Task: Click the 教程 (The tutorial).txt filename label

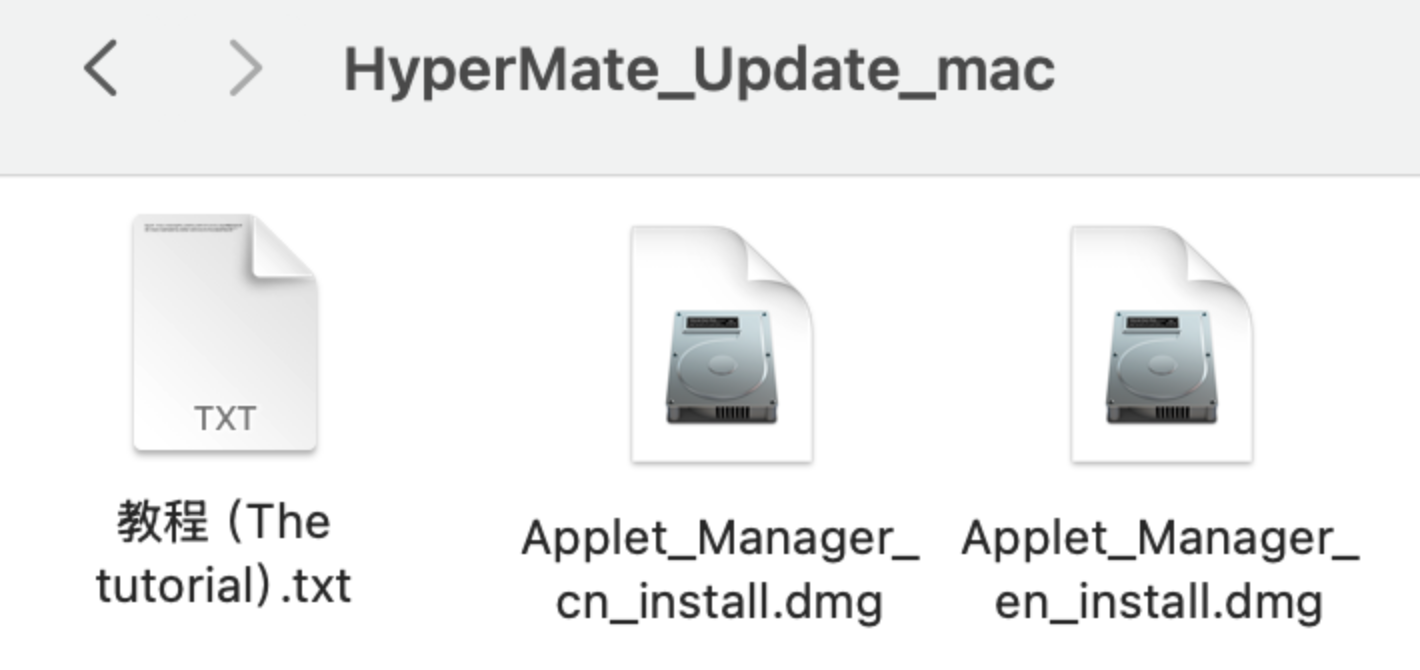Action: pyautogui.click(x=224, y=553)
